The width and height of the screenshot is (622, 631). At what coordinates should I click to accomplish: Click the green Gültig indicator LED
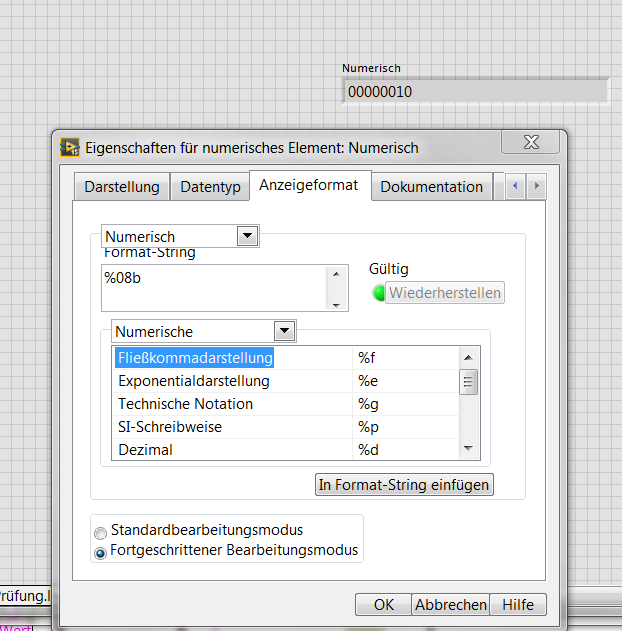pyautogui.click(x=378, y=293)
